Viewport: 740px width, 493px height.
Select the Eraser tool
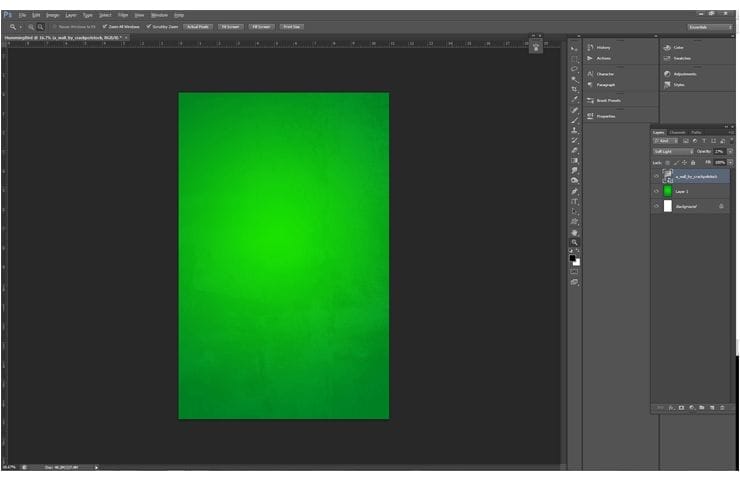(574, 150)
